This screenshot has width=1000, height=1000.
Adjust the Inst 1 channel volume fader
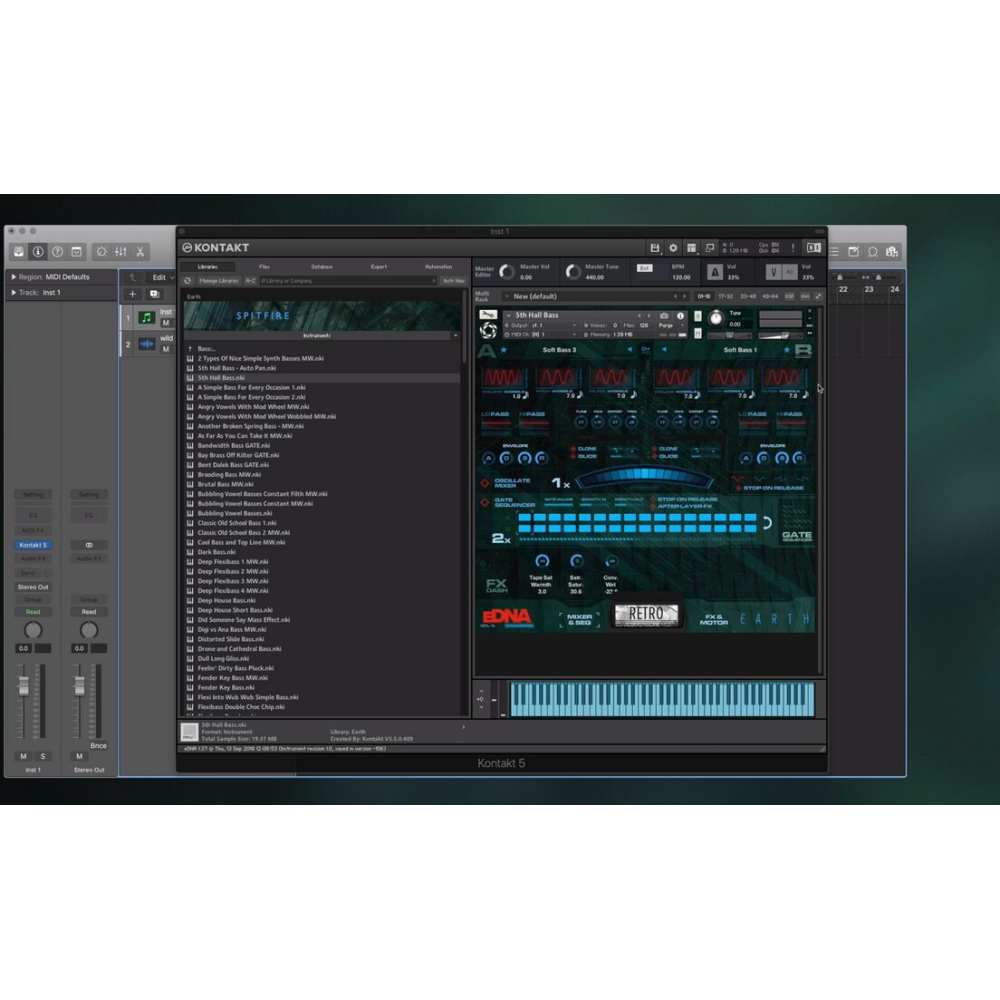pos(24,686)
